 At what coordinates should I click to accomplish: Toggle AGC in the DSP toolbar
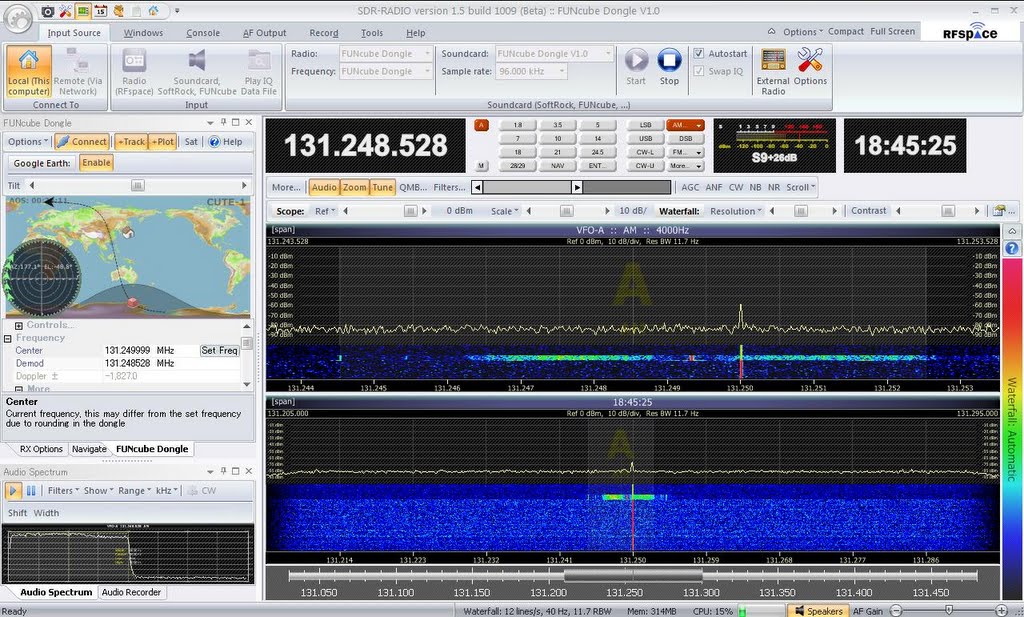690,187
